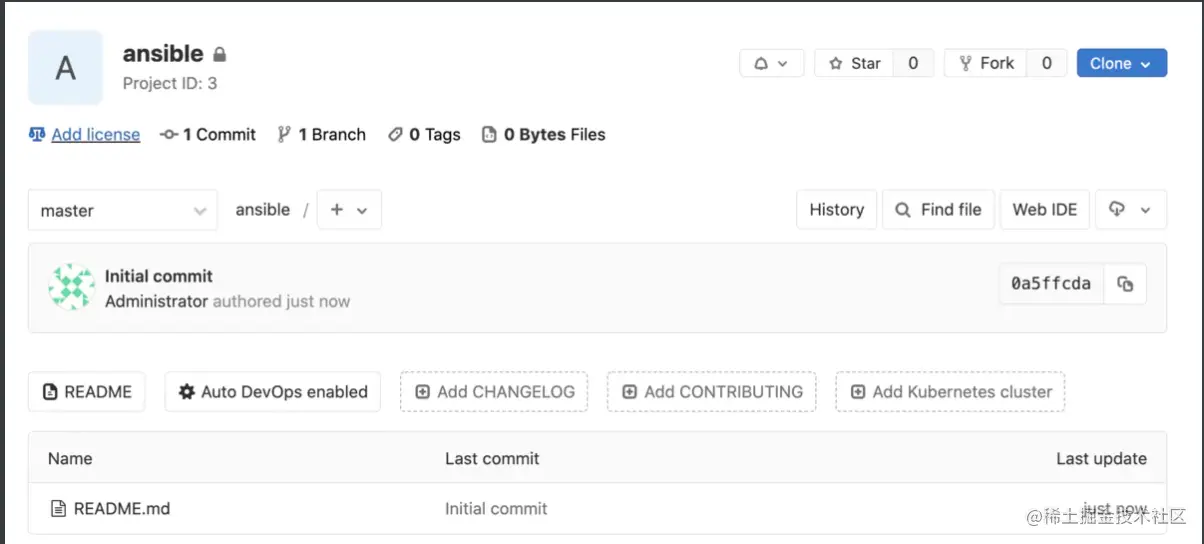
Task: Click the download source code icon
Action: click(1130, 210)
